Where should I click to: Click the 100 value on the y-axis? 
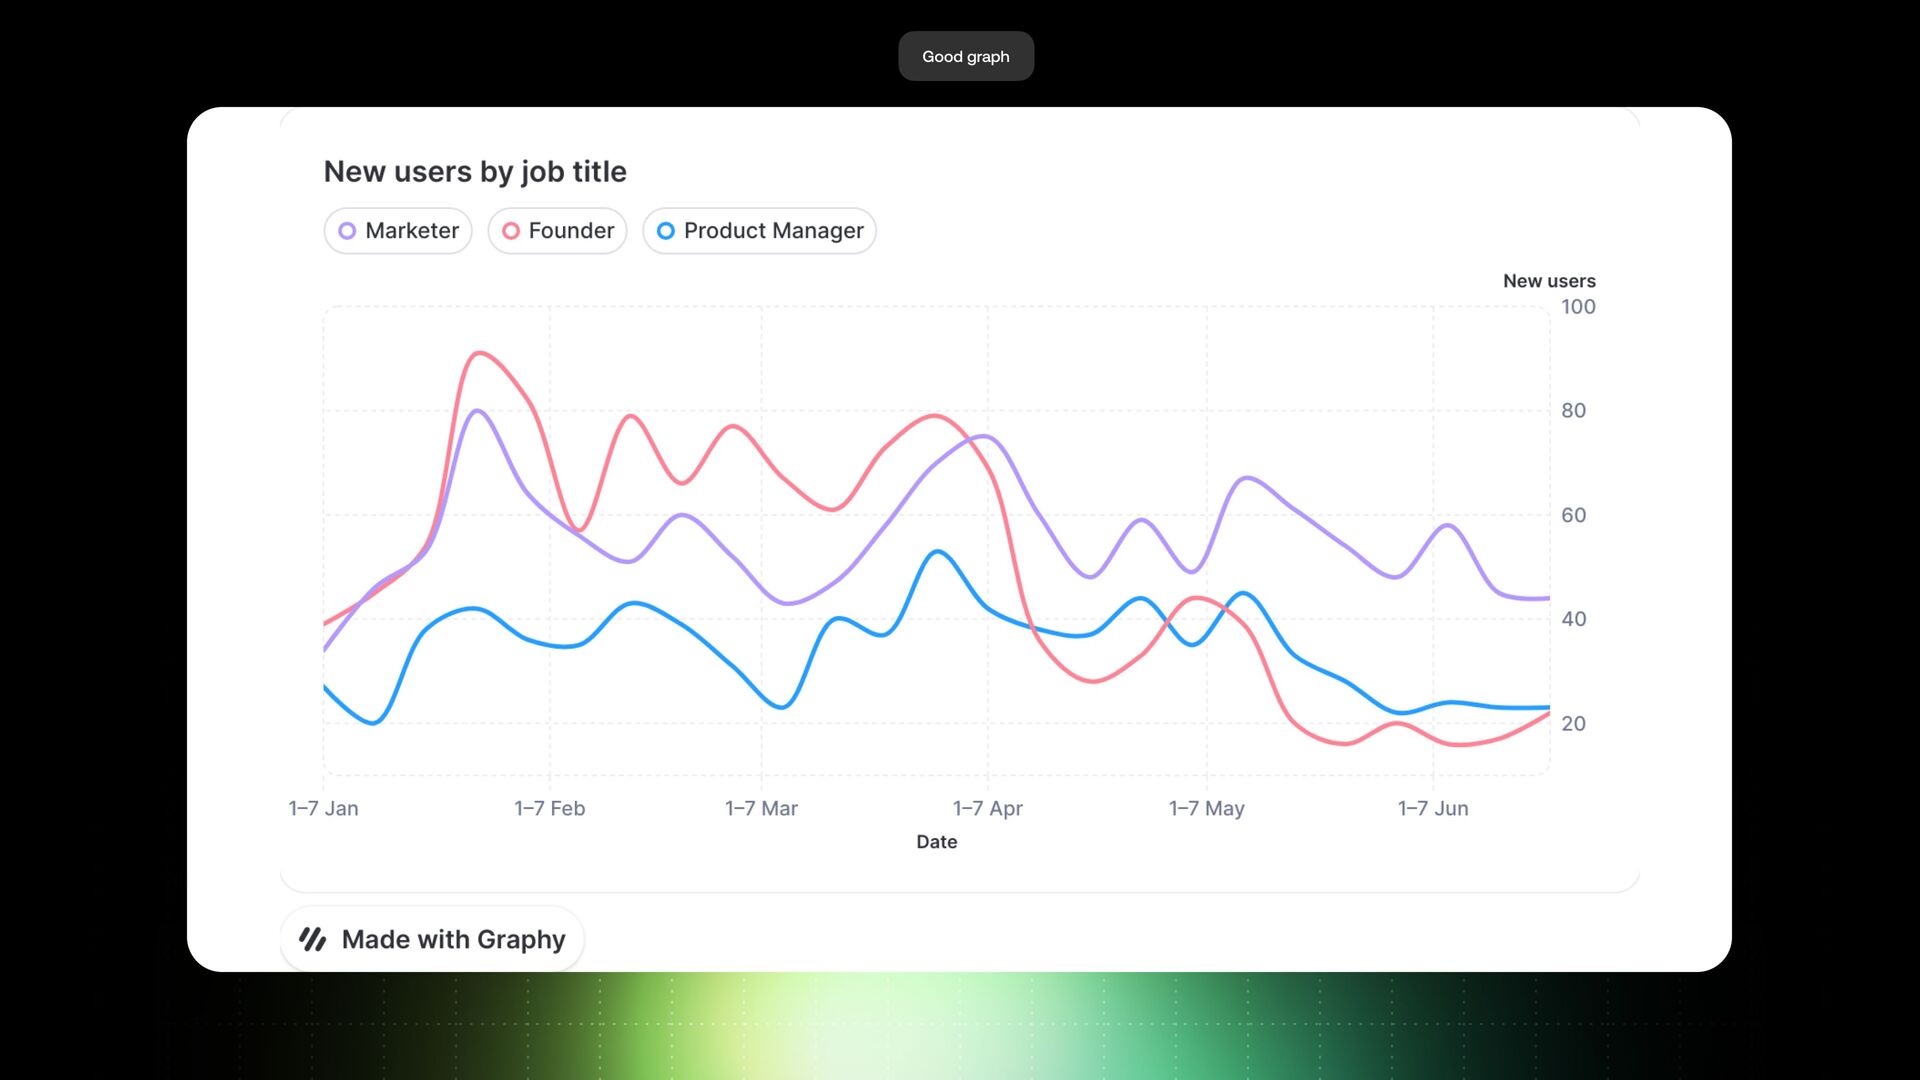(1578, 307)
